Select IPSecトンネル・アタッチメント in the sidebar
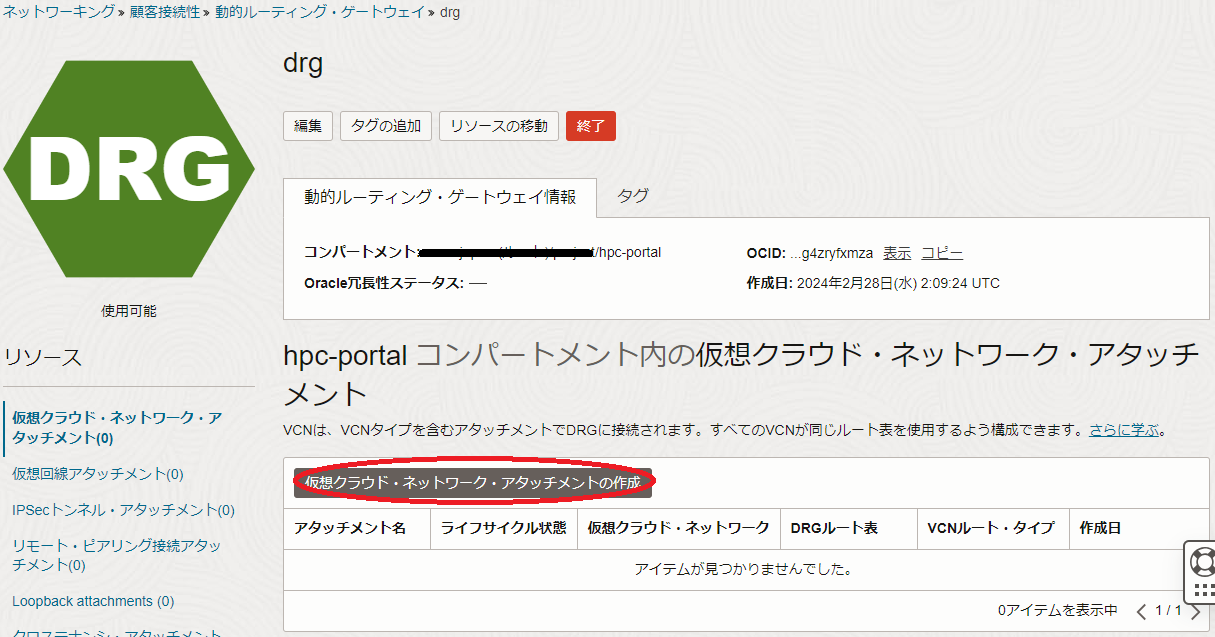This screenshot has height=637, width=1215. 123,510
